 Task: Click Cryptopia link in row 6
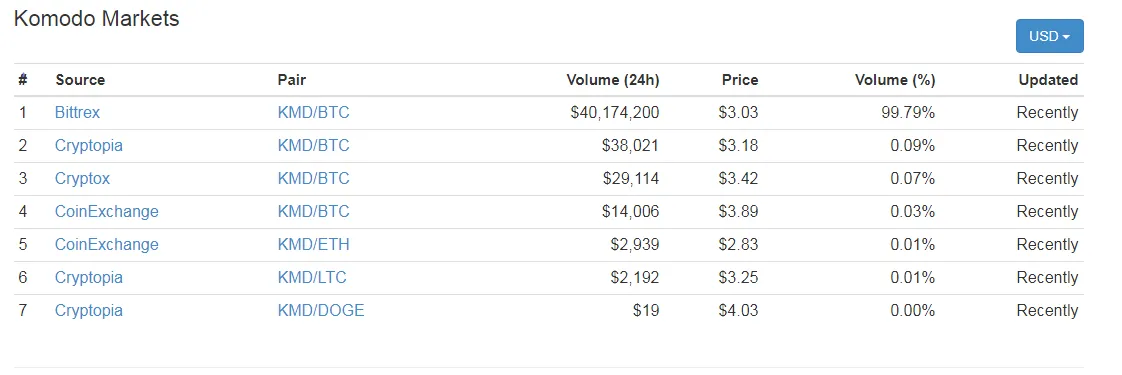click(x=89, y=277)
